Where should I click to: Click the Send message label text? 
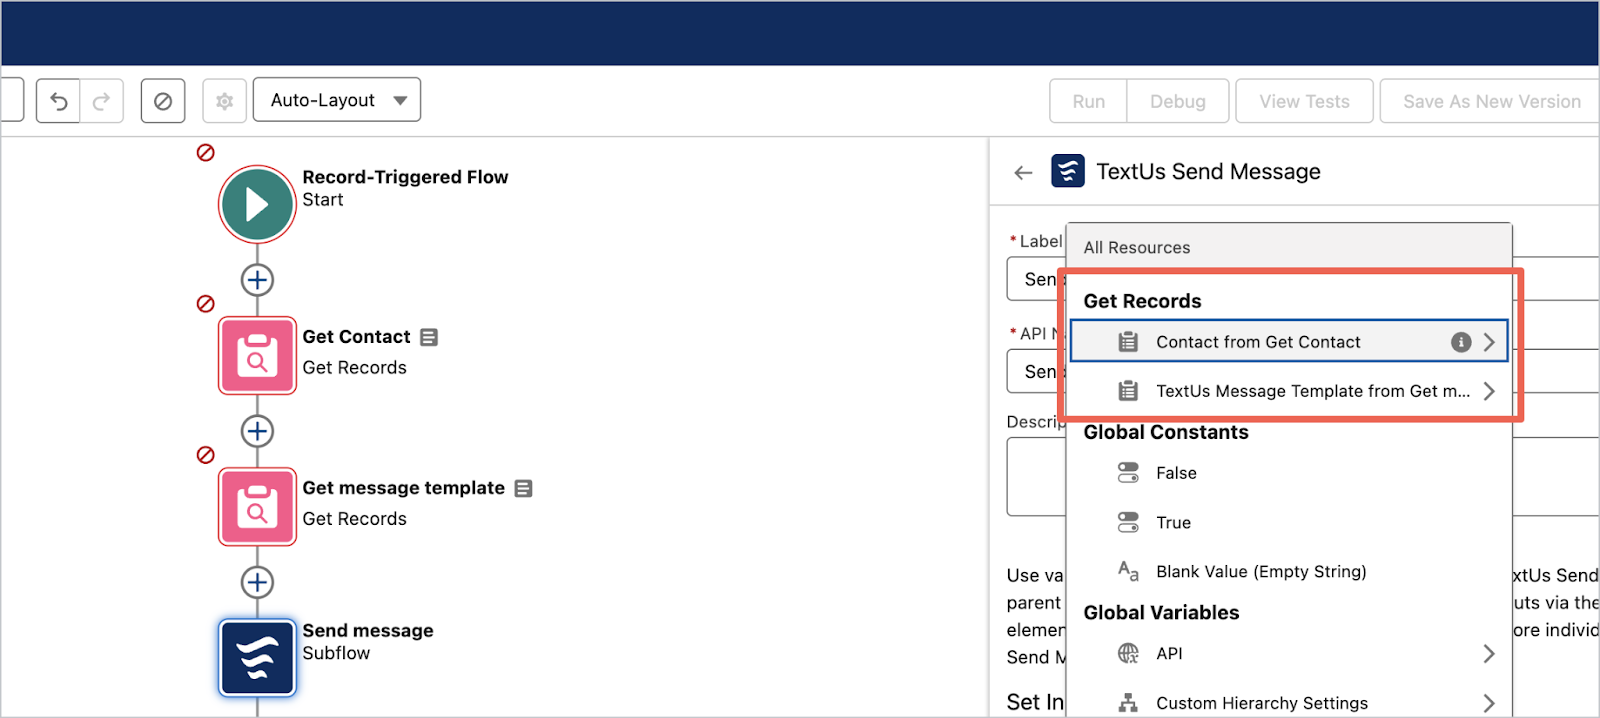click(368, 631)
